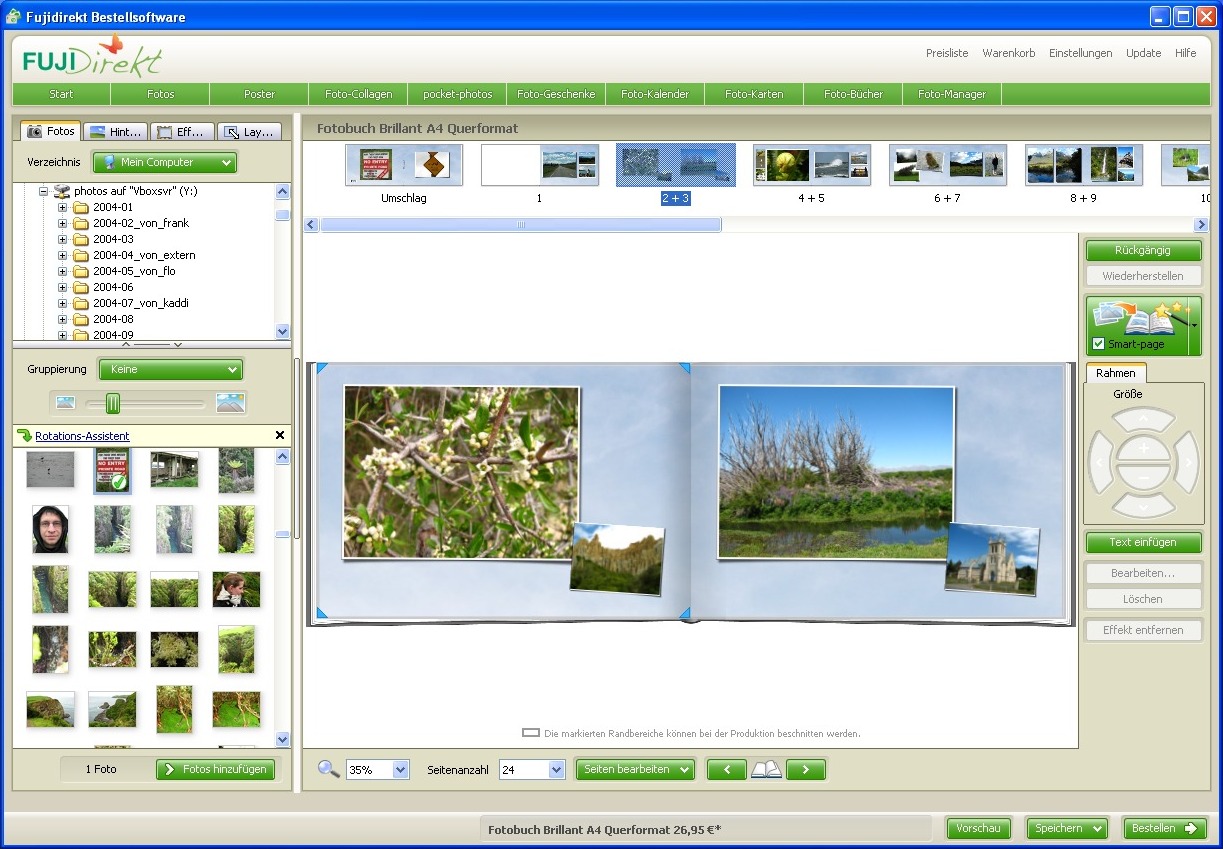This screenshot has width=1223, height=849.
Task: Open the Foto-Bücher menu tab
Action: point(853,94)
